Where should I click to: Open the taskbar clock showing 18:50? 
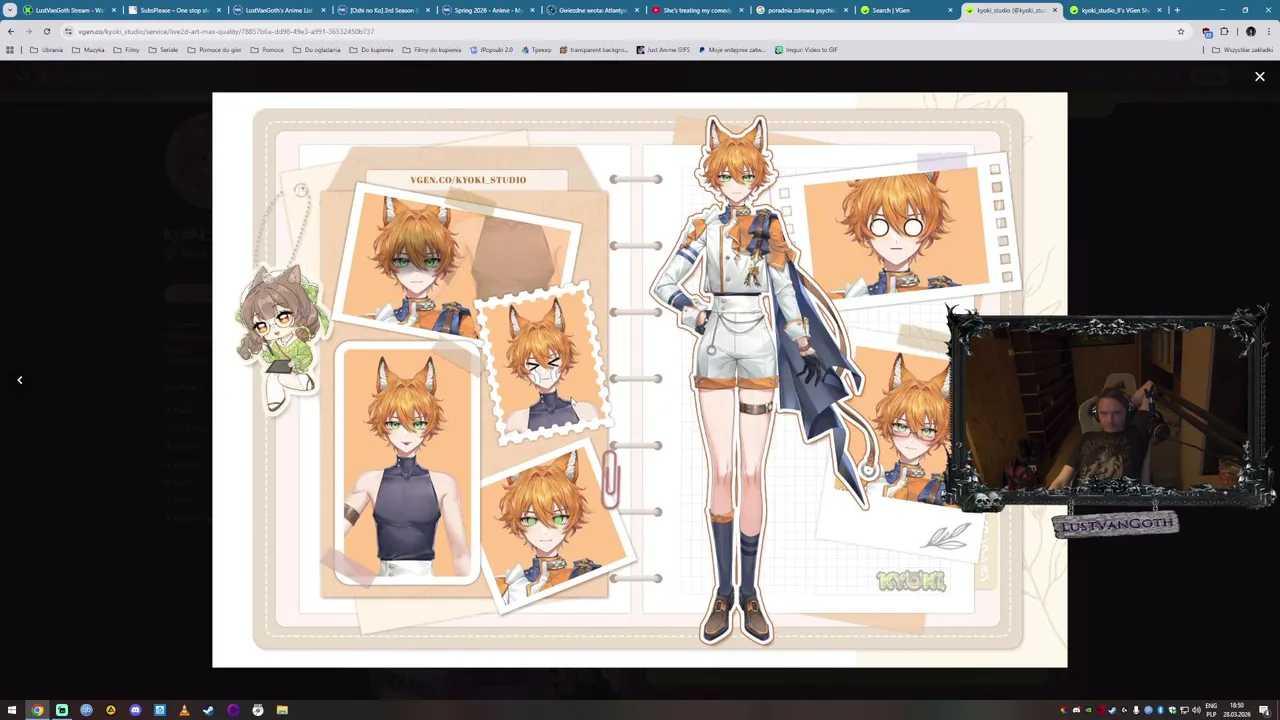pos(1237,710)
